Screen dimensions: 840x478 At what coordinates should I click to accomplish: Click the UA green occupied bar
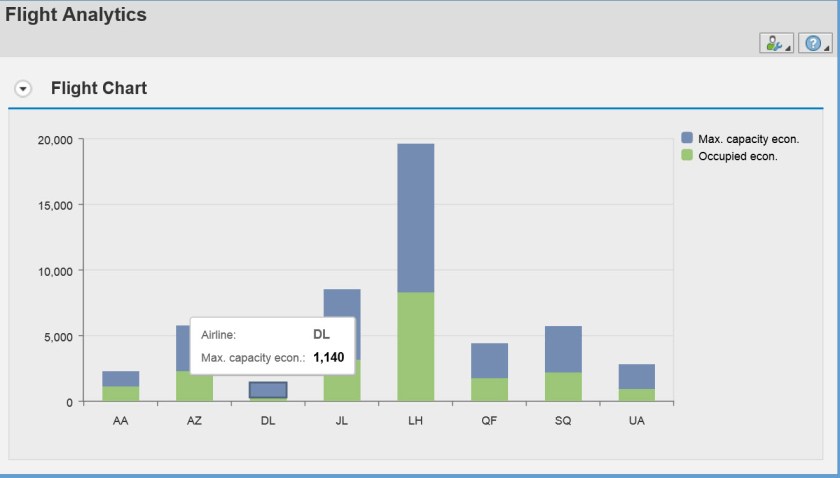coord(636,395)
